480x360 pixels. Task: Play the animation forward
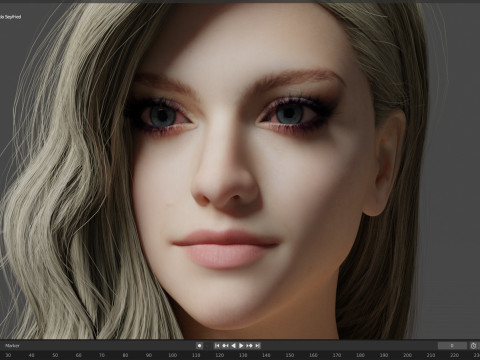click(241, 346)
